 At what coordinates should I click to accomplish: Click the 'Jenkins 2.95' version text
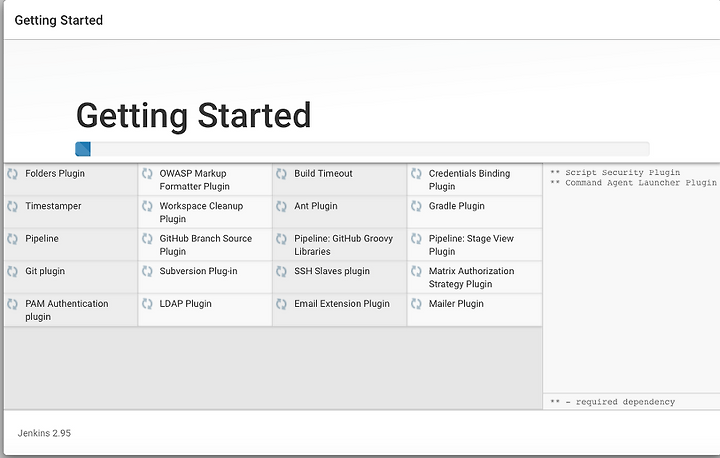point(45,433)
